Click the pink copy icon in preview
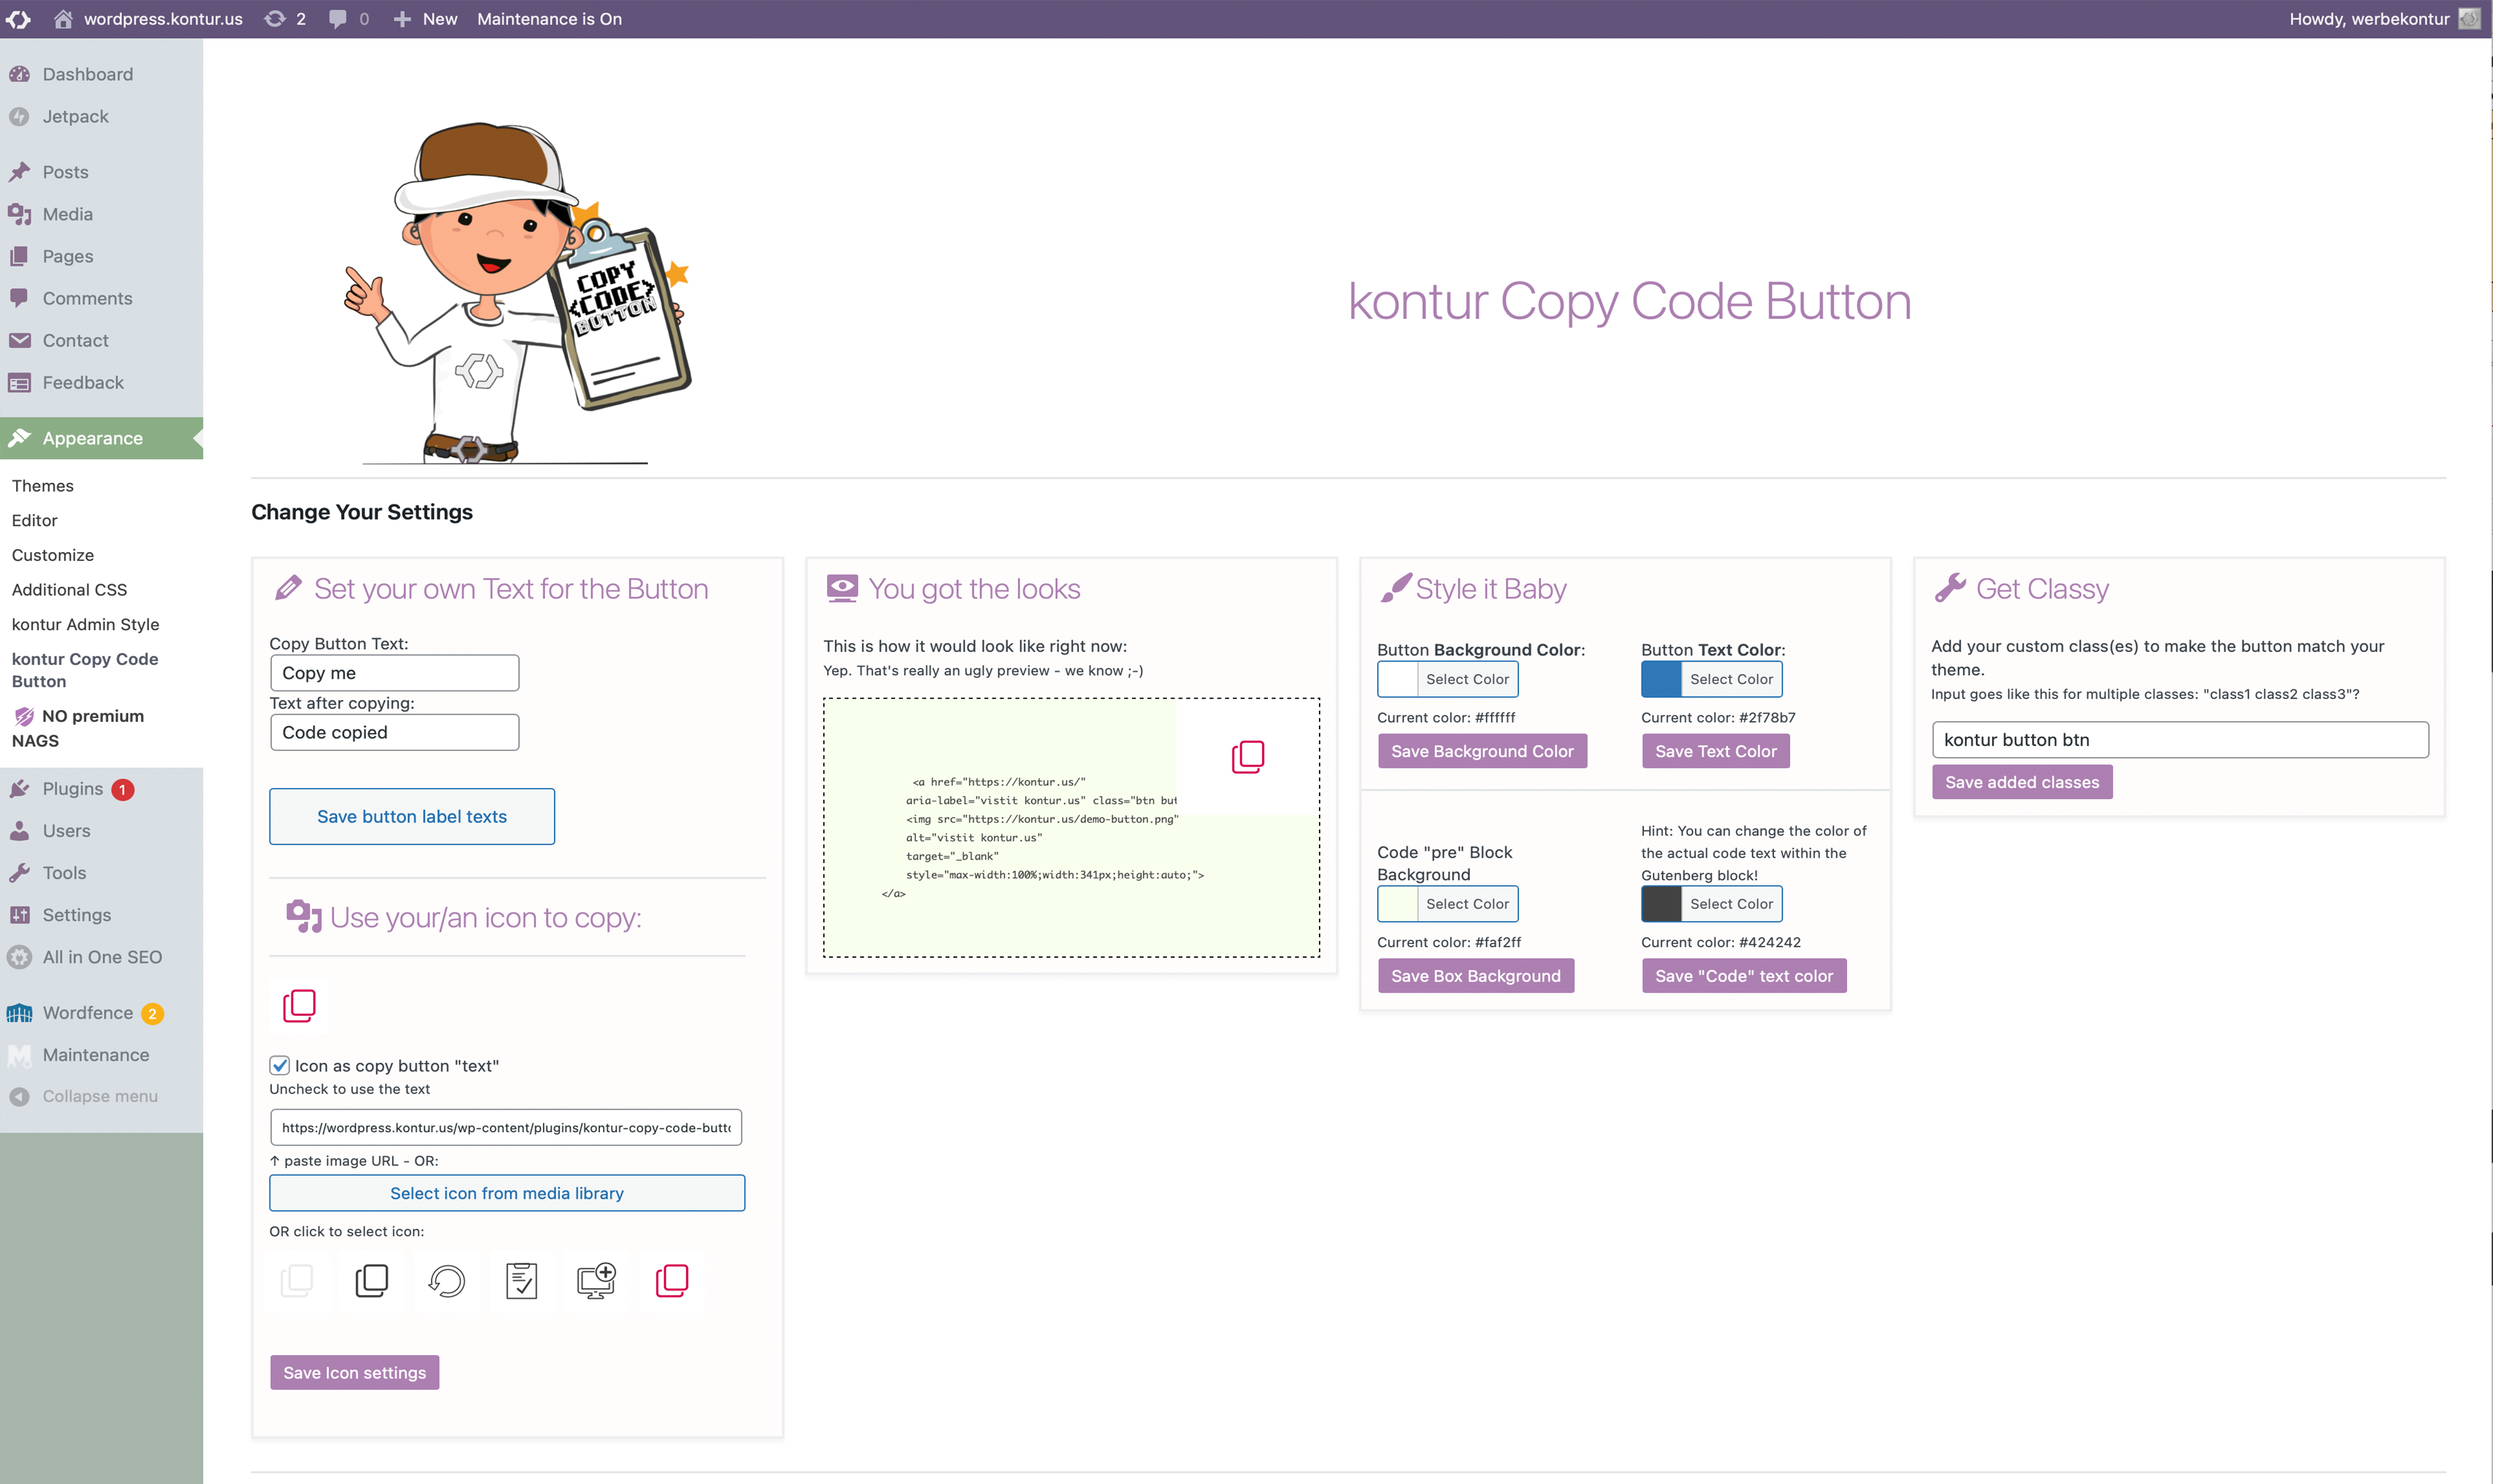Viewport: 2493px width, 1484px height. tap(1248, 757)
